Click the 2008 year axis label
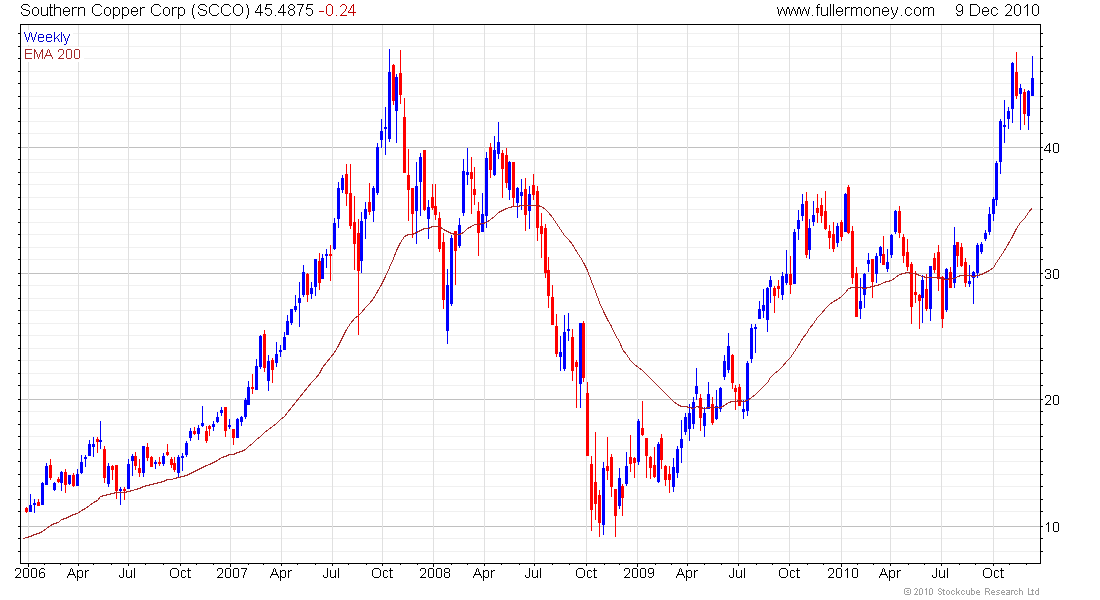Screen dimensions: 1100x600 (435, 573)
